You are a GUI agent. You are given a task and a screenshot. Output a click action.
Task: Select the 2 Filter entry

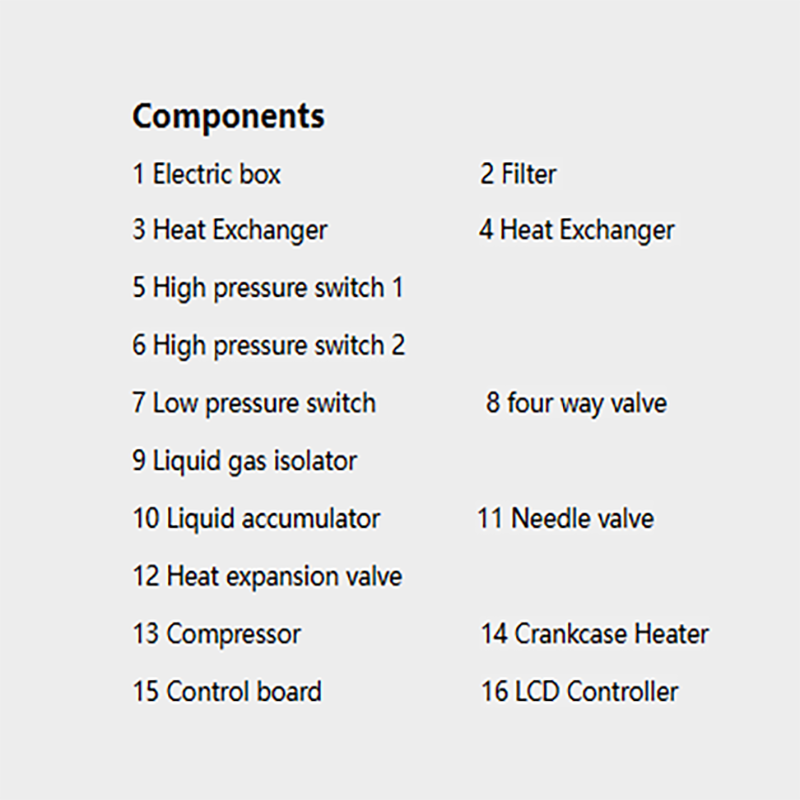click(x=518, y=174)
